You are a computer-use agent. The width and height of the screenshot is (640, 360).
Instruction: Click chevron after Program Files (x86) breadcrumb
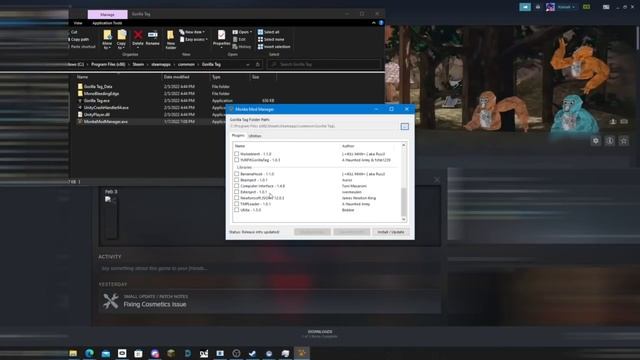tap(129, 64)
